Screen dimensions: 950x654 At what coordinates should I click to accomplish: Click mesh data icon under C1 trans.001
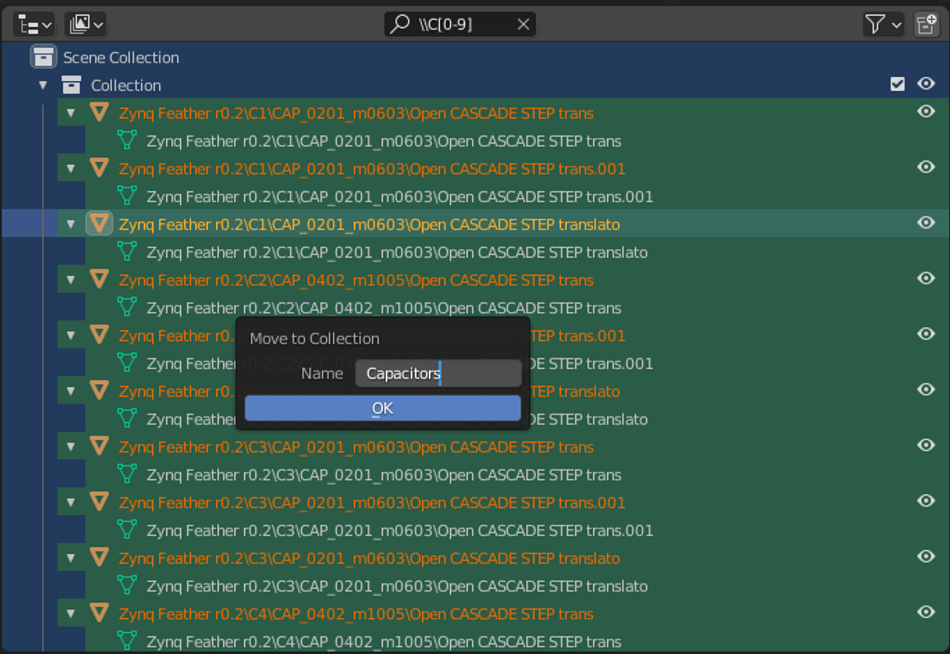click(127, 196)
